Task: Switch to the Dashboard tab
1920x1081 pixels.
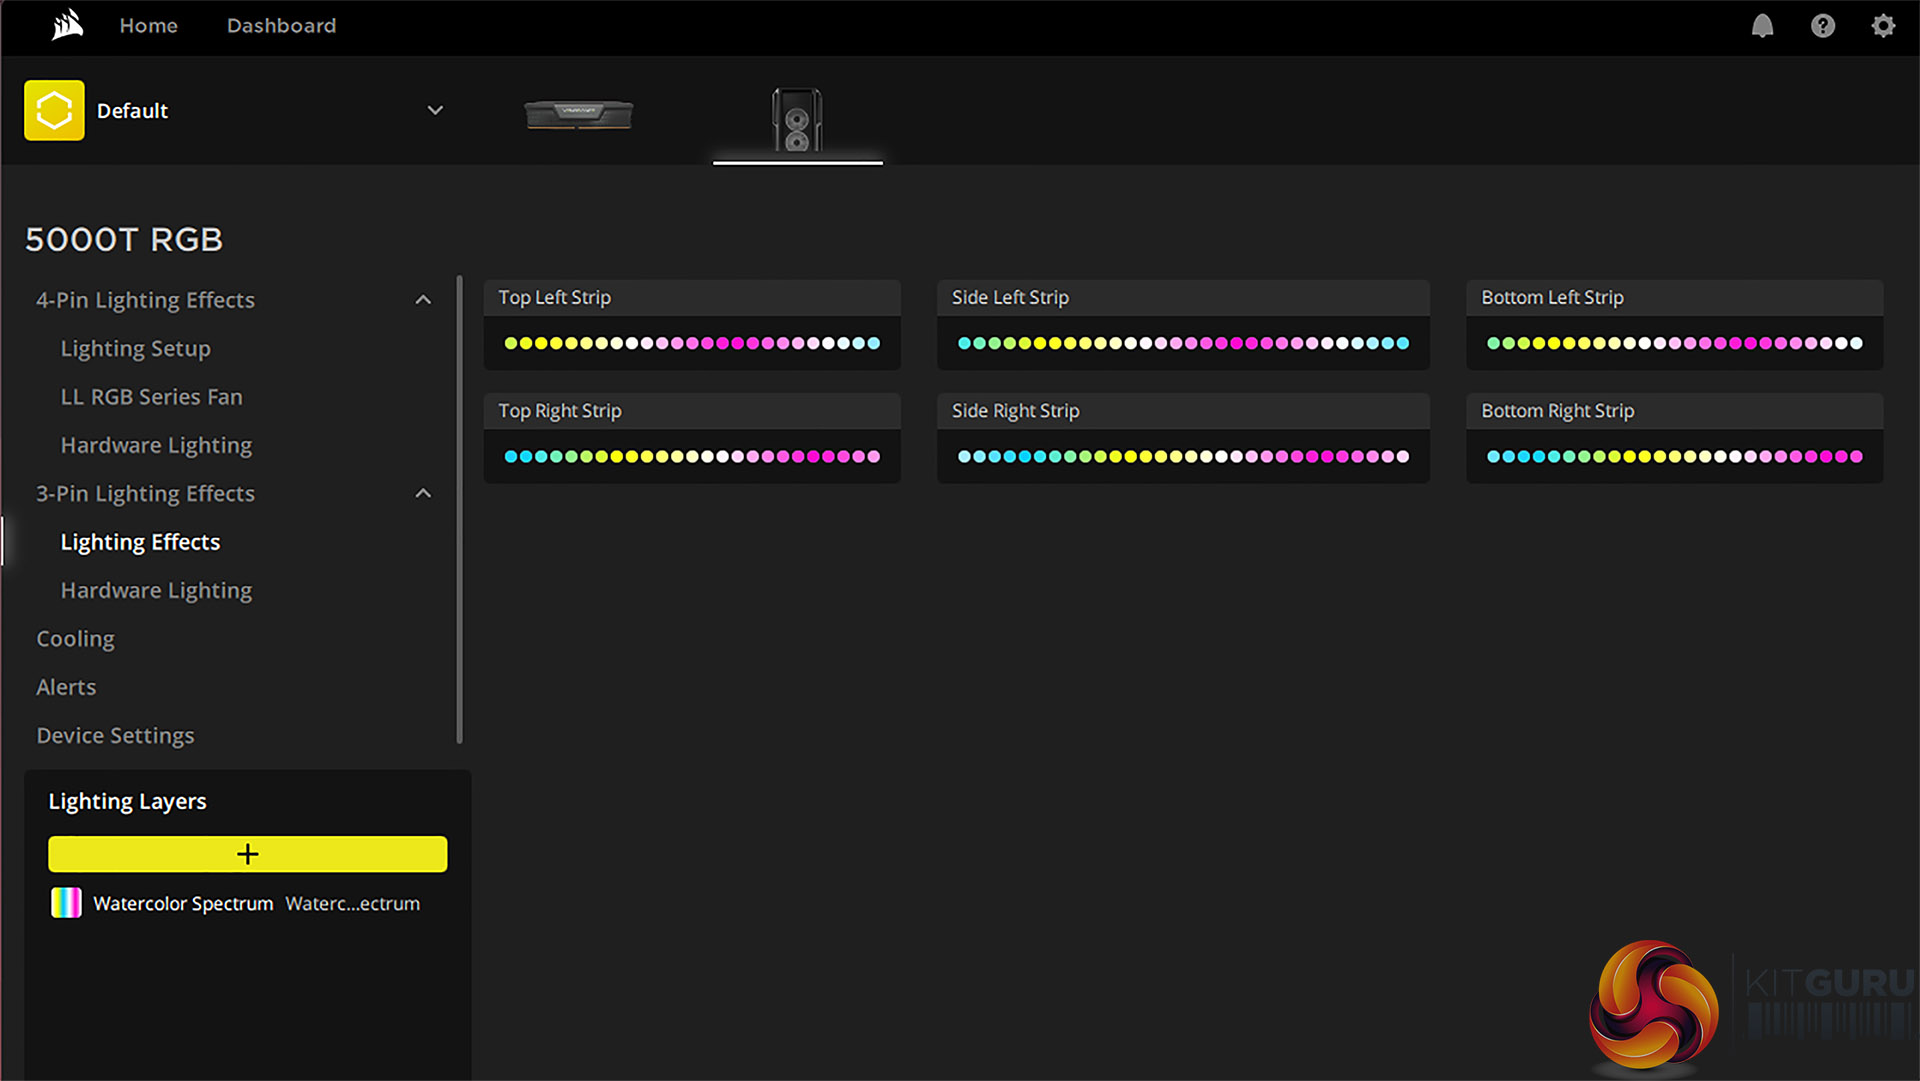Action: point(281,26)
